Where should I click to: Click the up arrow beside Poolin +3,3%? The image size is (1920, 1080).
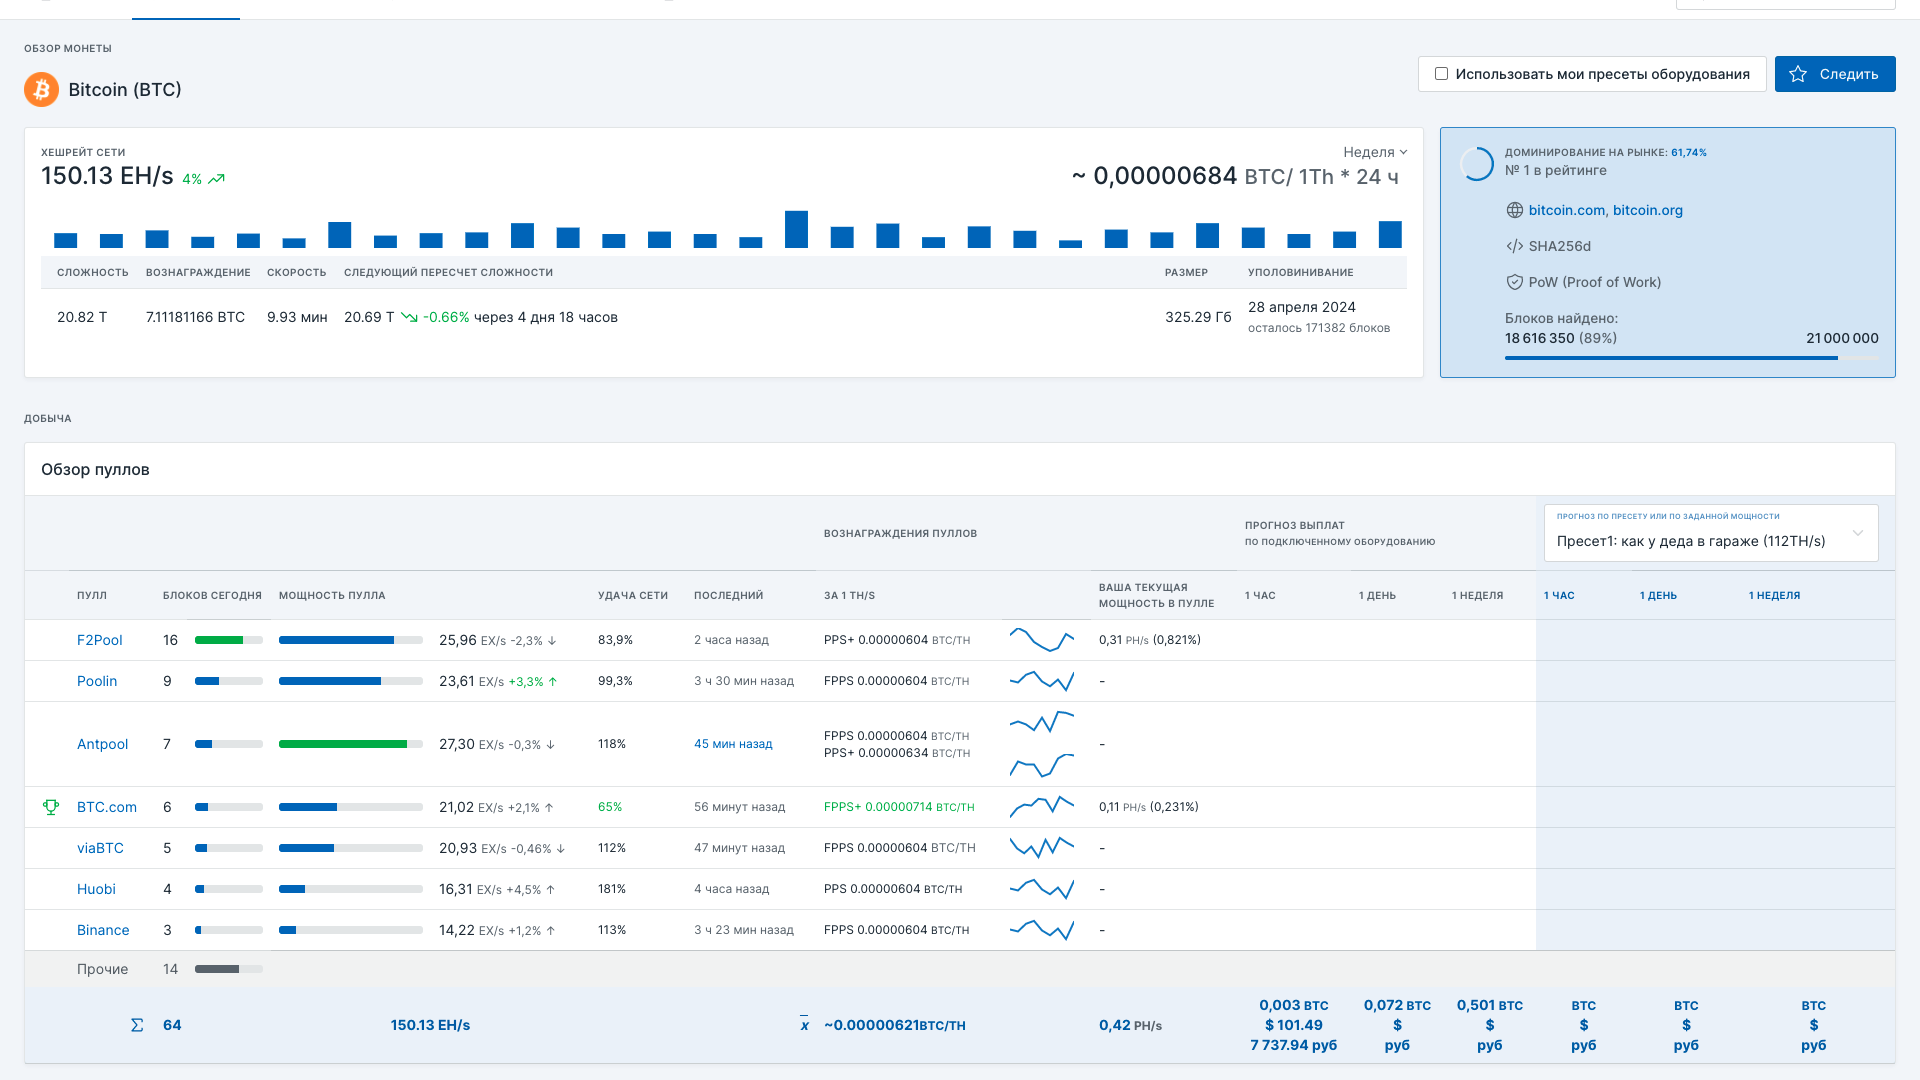552,682
